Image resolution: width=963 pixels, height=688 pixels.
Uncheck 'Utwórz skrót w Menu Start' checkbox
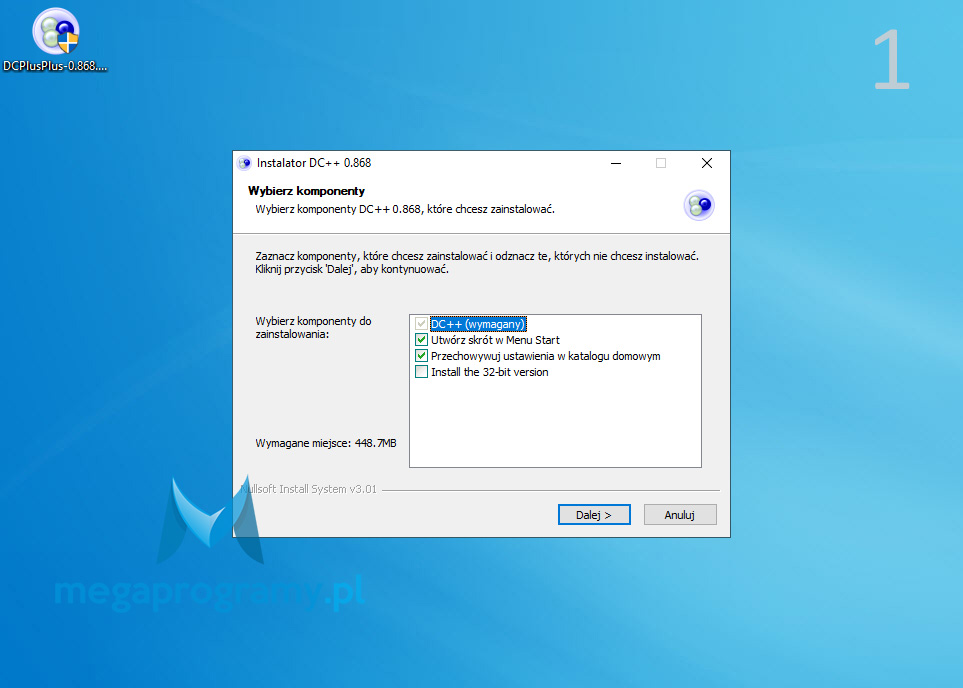[x=421, y=340]
